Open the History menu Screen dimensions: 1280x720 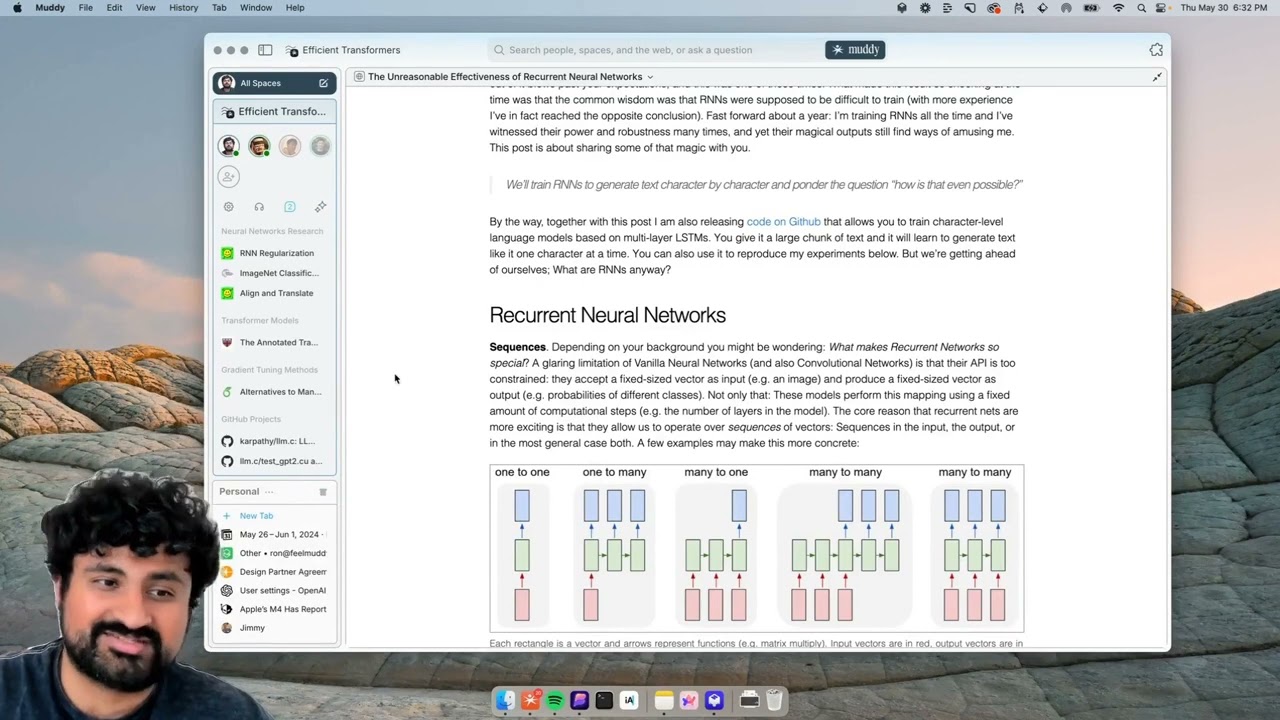(184, 8)
